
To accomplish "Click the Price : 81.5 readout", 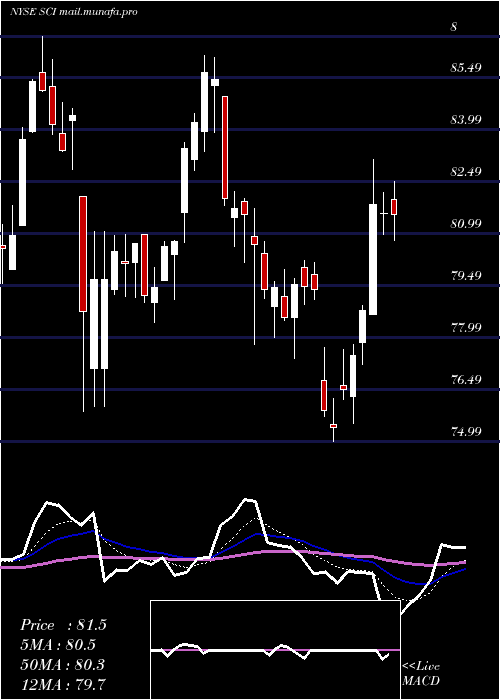I will [63, 625].
